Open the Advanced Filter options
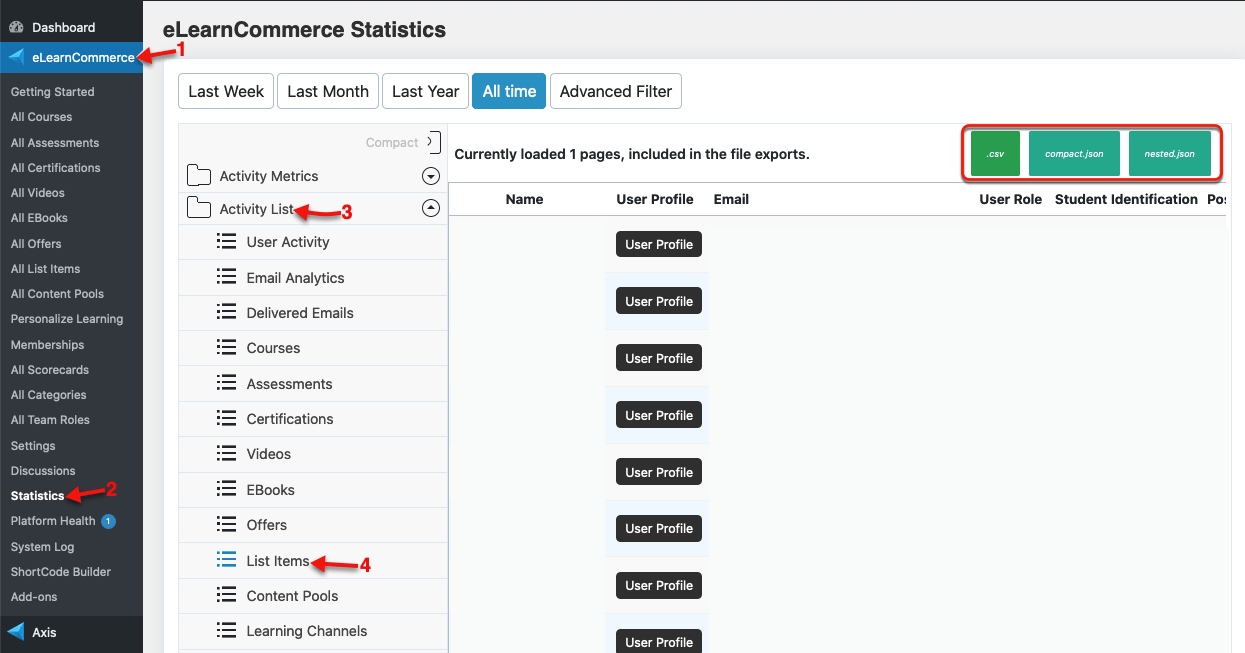Viewport: 1245px width, 653px height. (616, 91)
